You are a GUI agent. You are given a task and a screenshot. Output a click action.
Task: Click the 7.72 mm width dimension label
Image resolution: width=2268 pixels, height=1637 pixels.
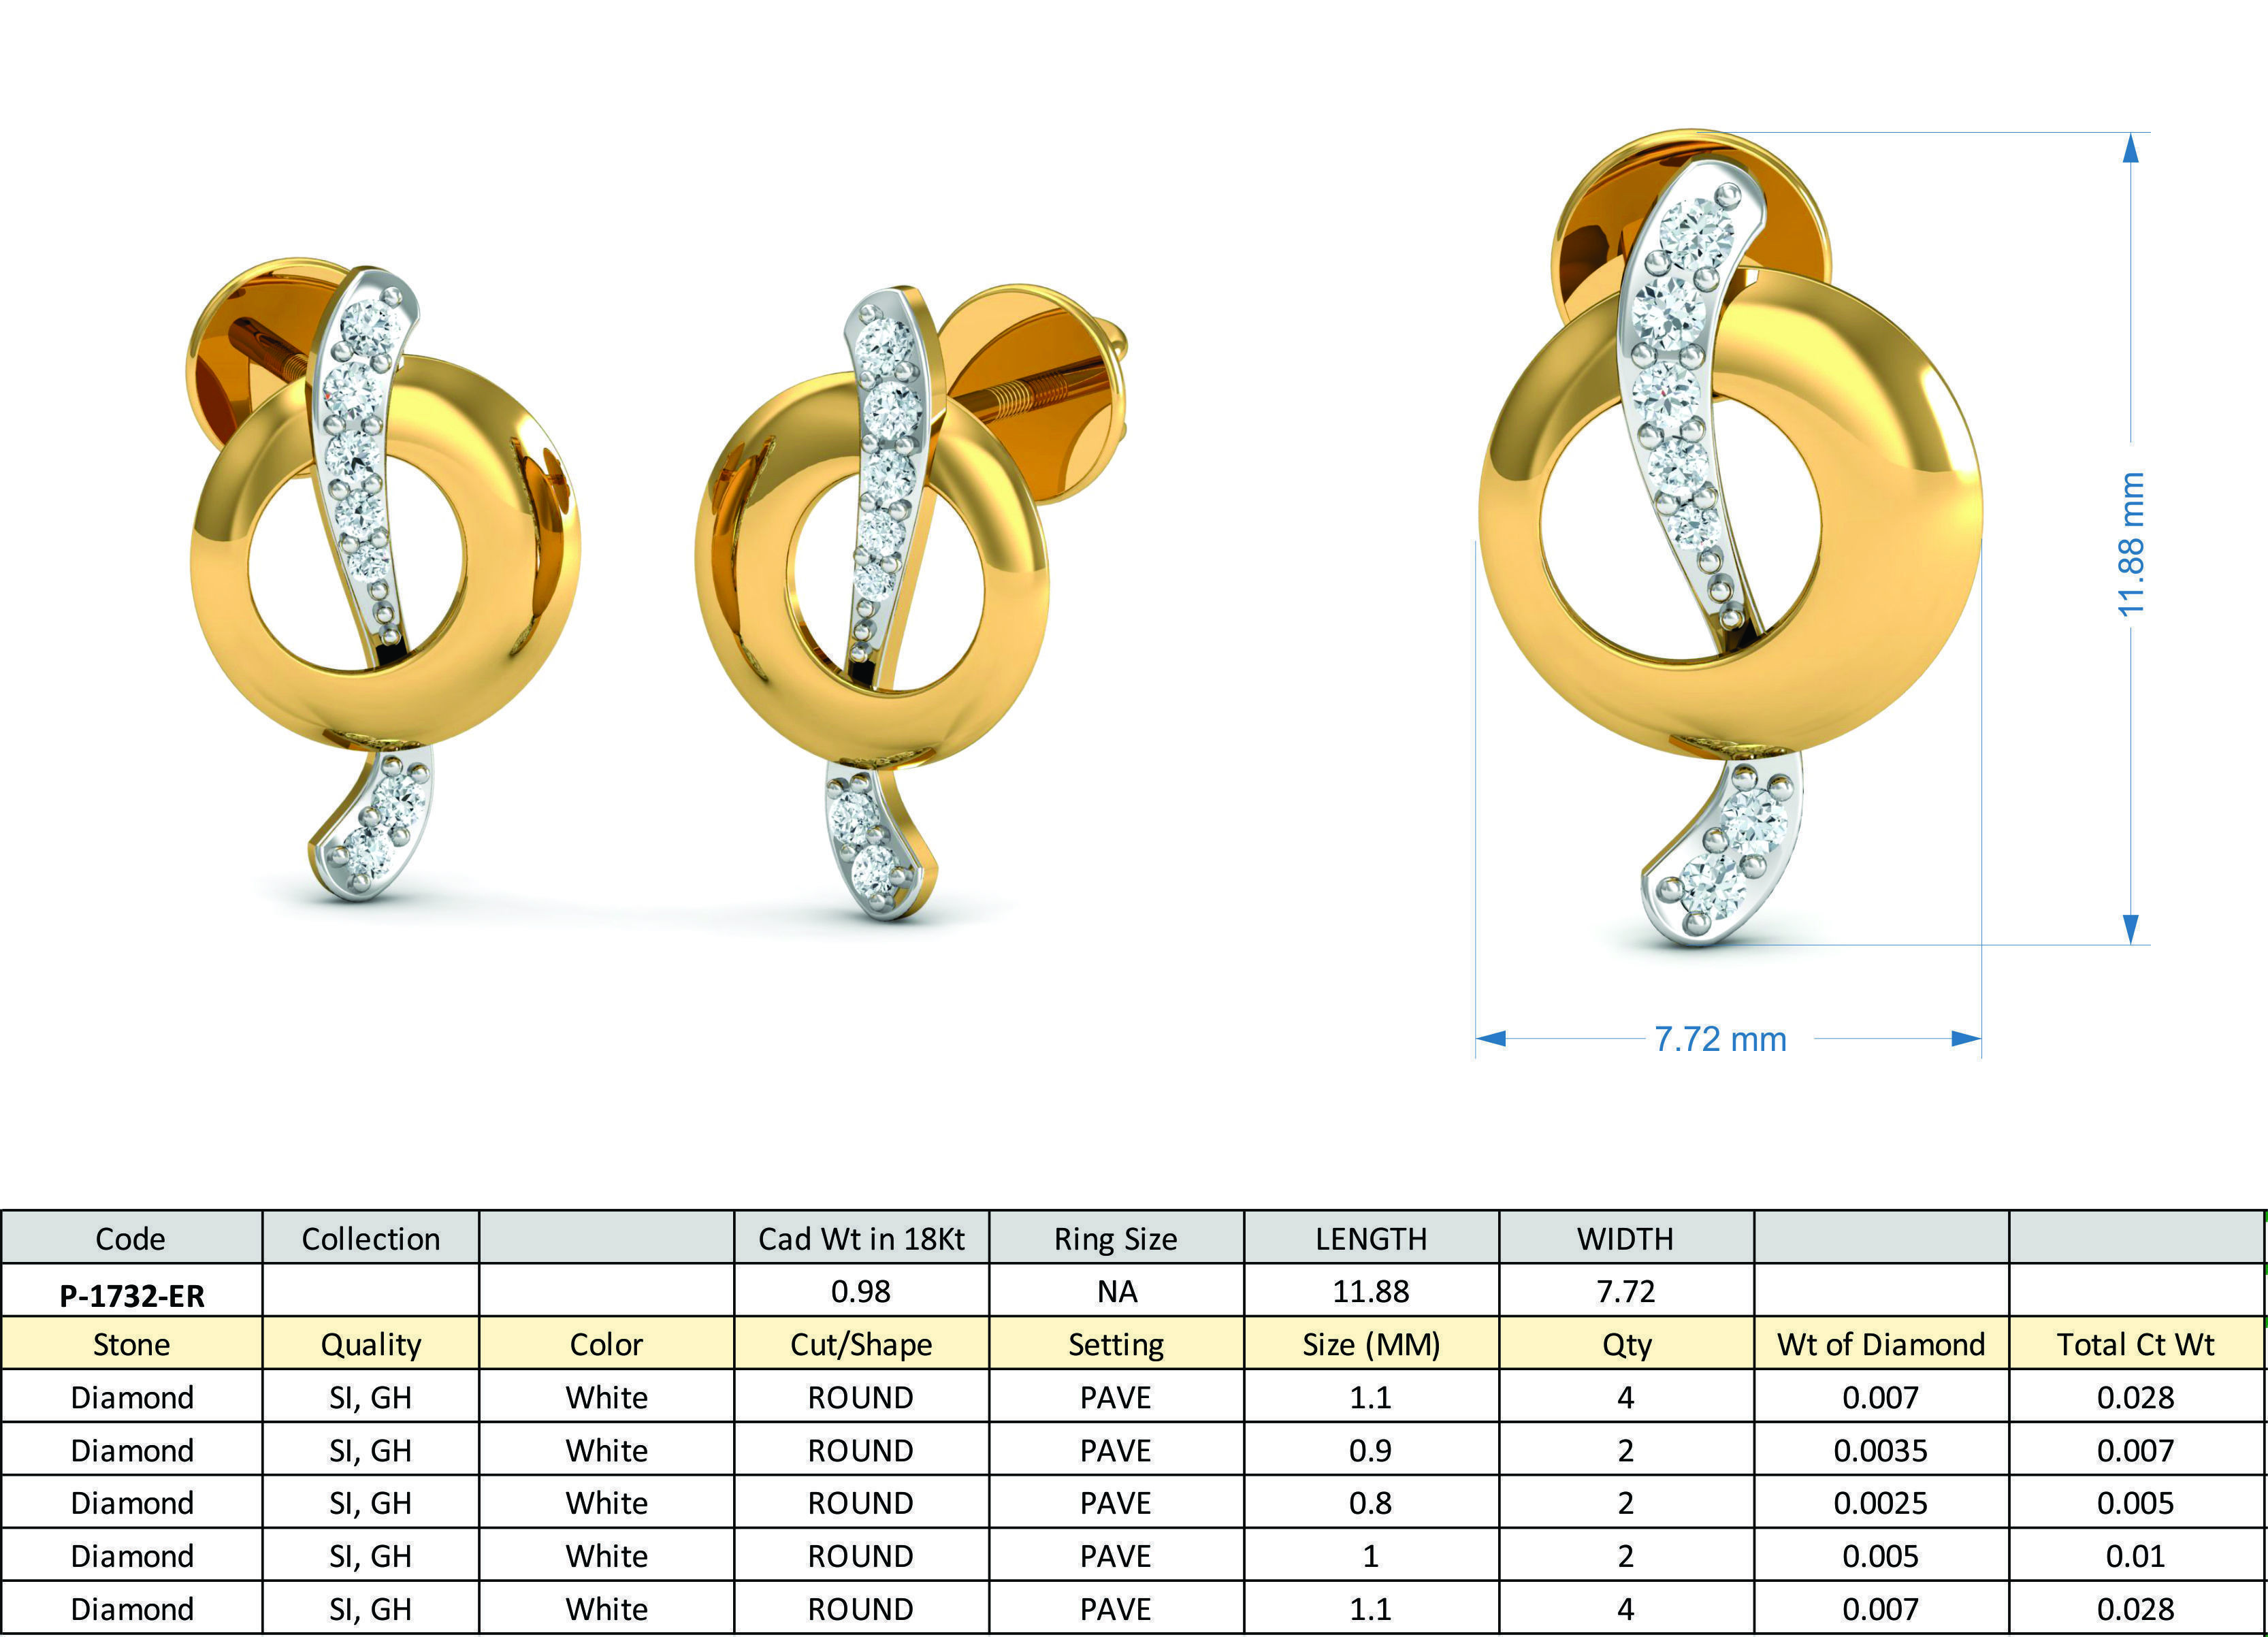[x=1720, y=1039]
